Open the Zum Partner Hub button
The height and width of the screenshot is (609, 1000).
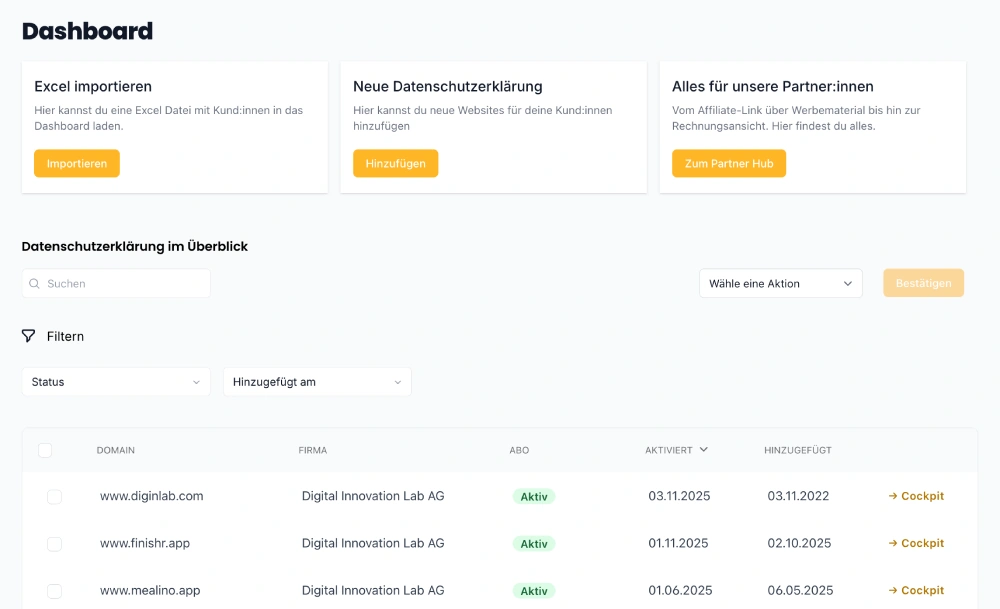[x=728, y=164]
